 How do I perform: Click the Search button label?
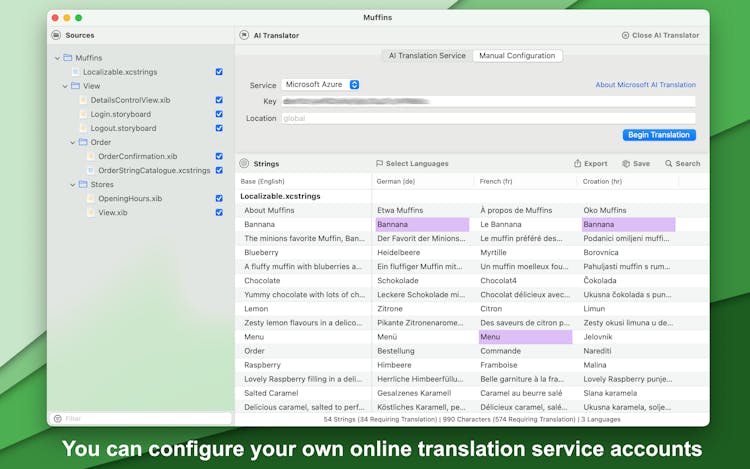pos(687,164)
